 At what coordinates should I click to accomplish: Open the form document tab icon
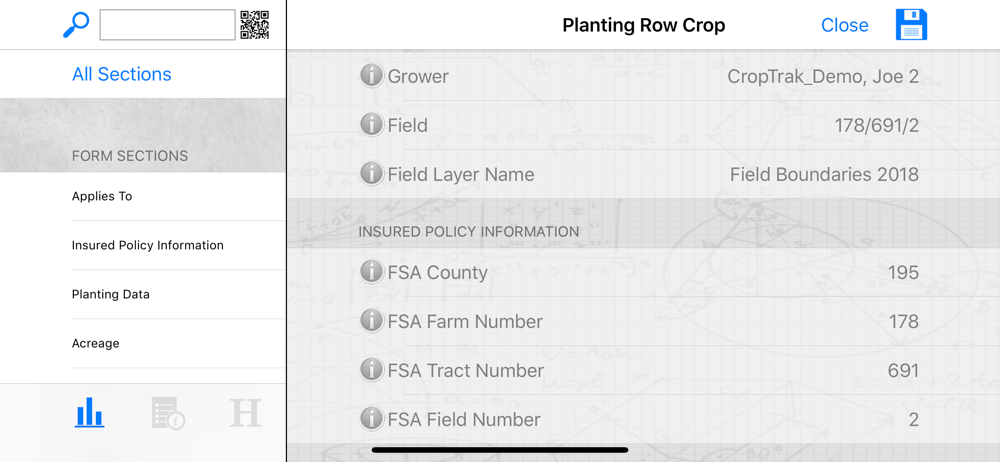pyautogui.click(x=167, y=412)
